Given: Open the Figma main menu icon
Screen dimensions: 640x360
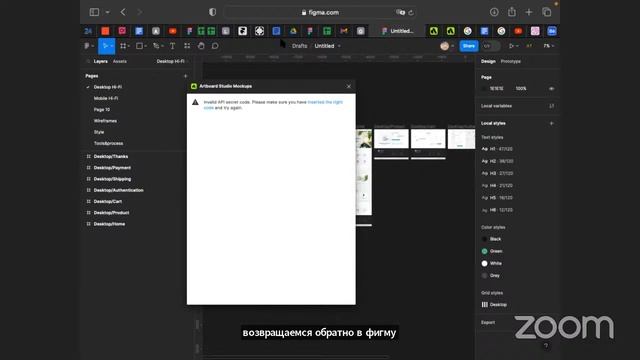Looking at the screenshot, I should click(x=87, y=46).
